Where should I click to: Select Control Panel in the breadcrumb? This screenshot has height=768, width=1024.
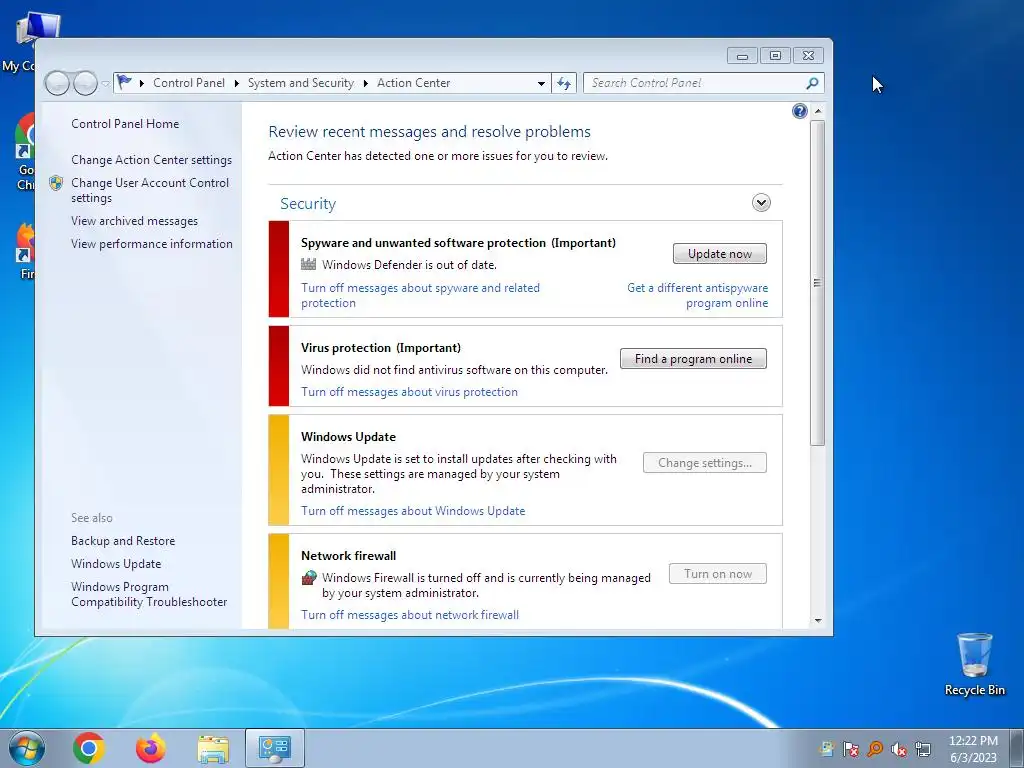(x=189, y=83)
